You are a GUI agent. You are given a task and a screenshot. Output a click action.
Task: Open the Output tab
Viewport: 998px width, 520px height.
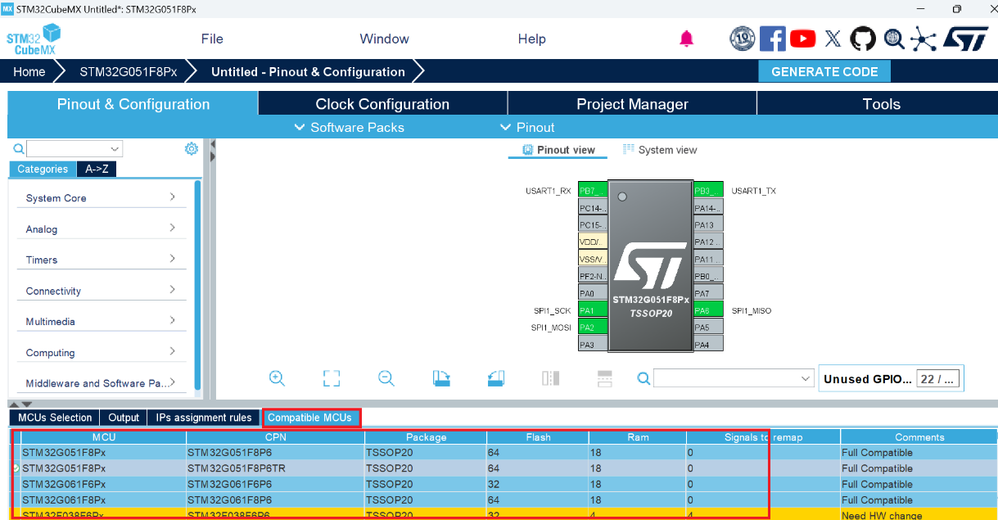[x=123, y=418]
